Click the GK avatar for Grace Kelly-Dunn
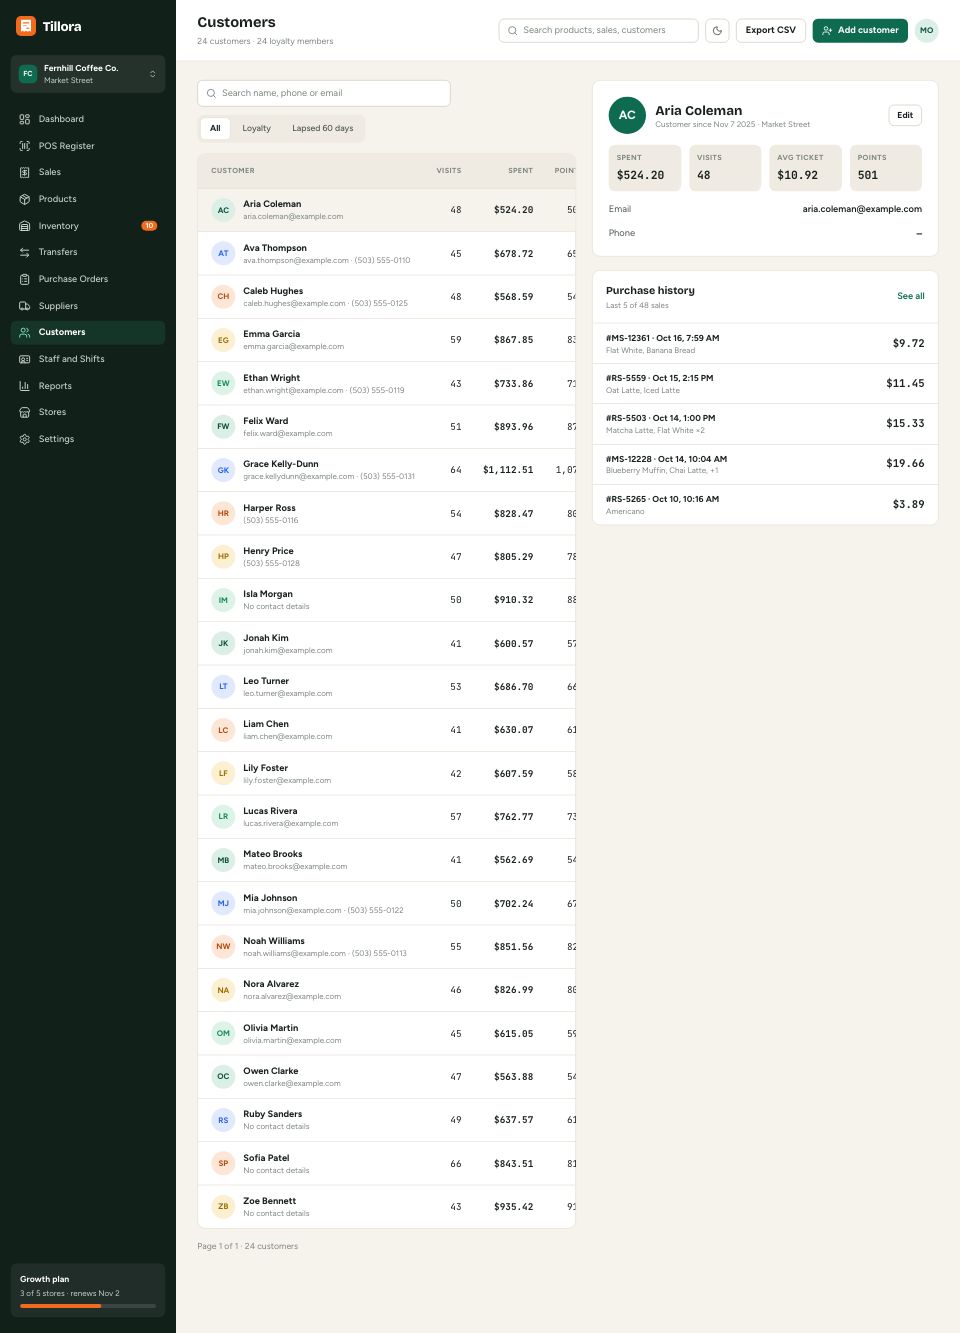The image size is (960, 1333). [223, 470]
